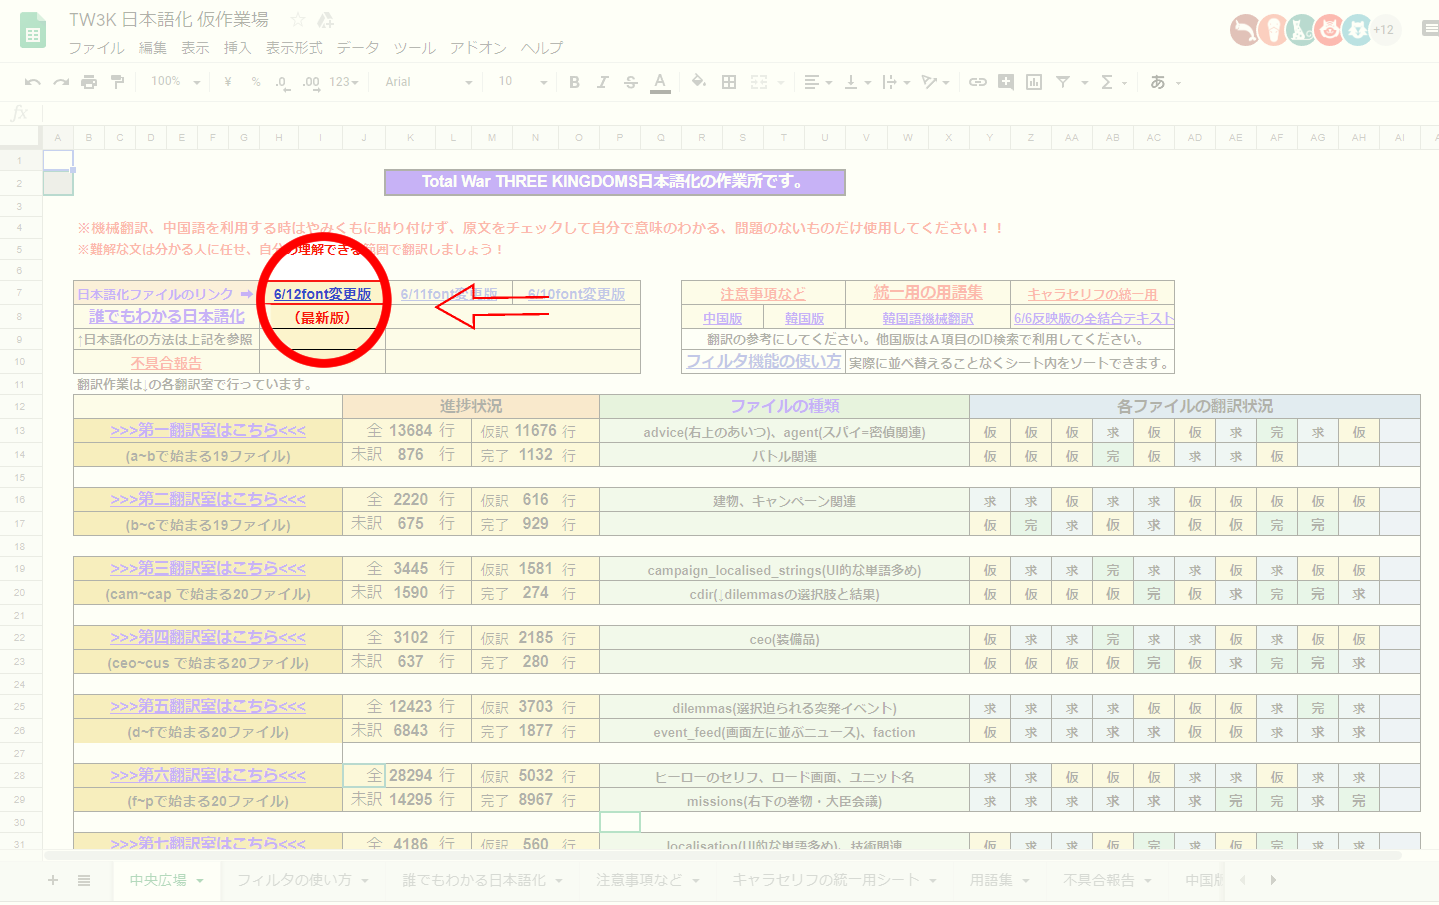1439x905 pixels.
Task: Open the 6/10font変更版 link
Action: pos(576,294)
